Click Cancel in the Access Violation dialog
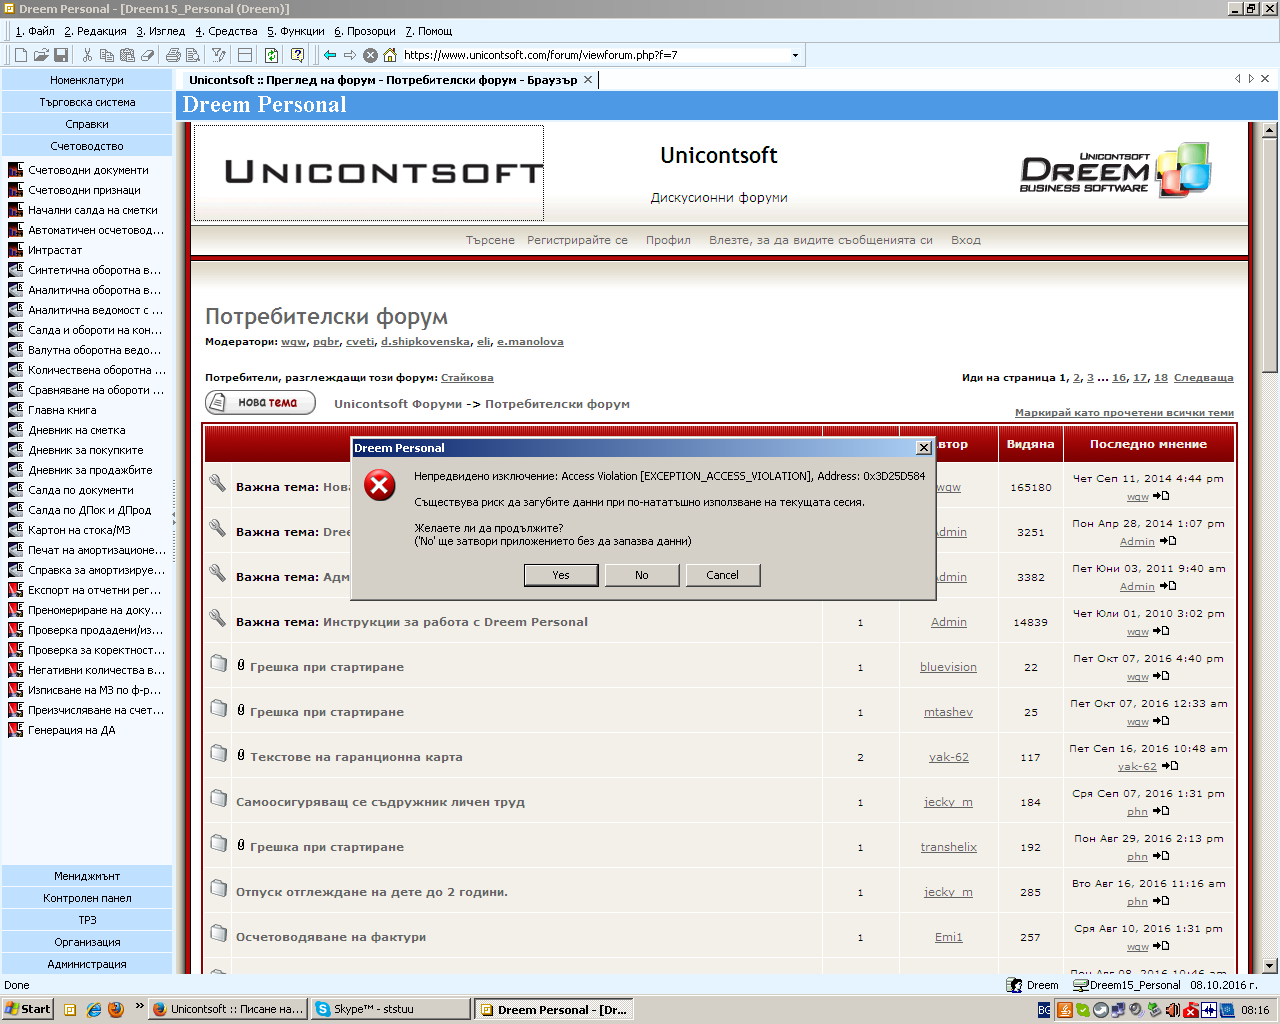Screen dimensions: 1280x1024 point(723,575)
